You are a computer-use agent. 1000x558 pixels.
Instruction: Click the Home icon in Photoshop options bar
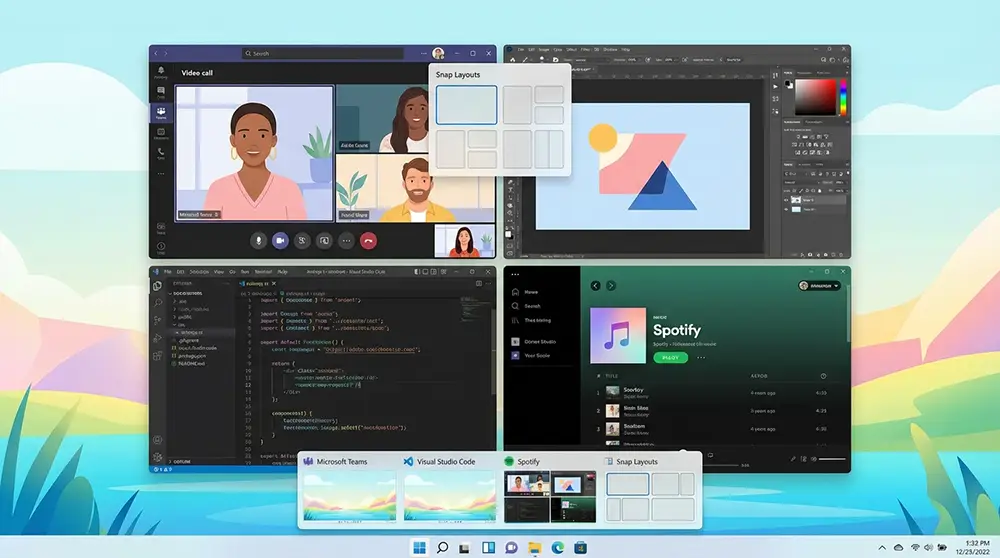click(x=512, y=60)
